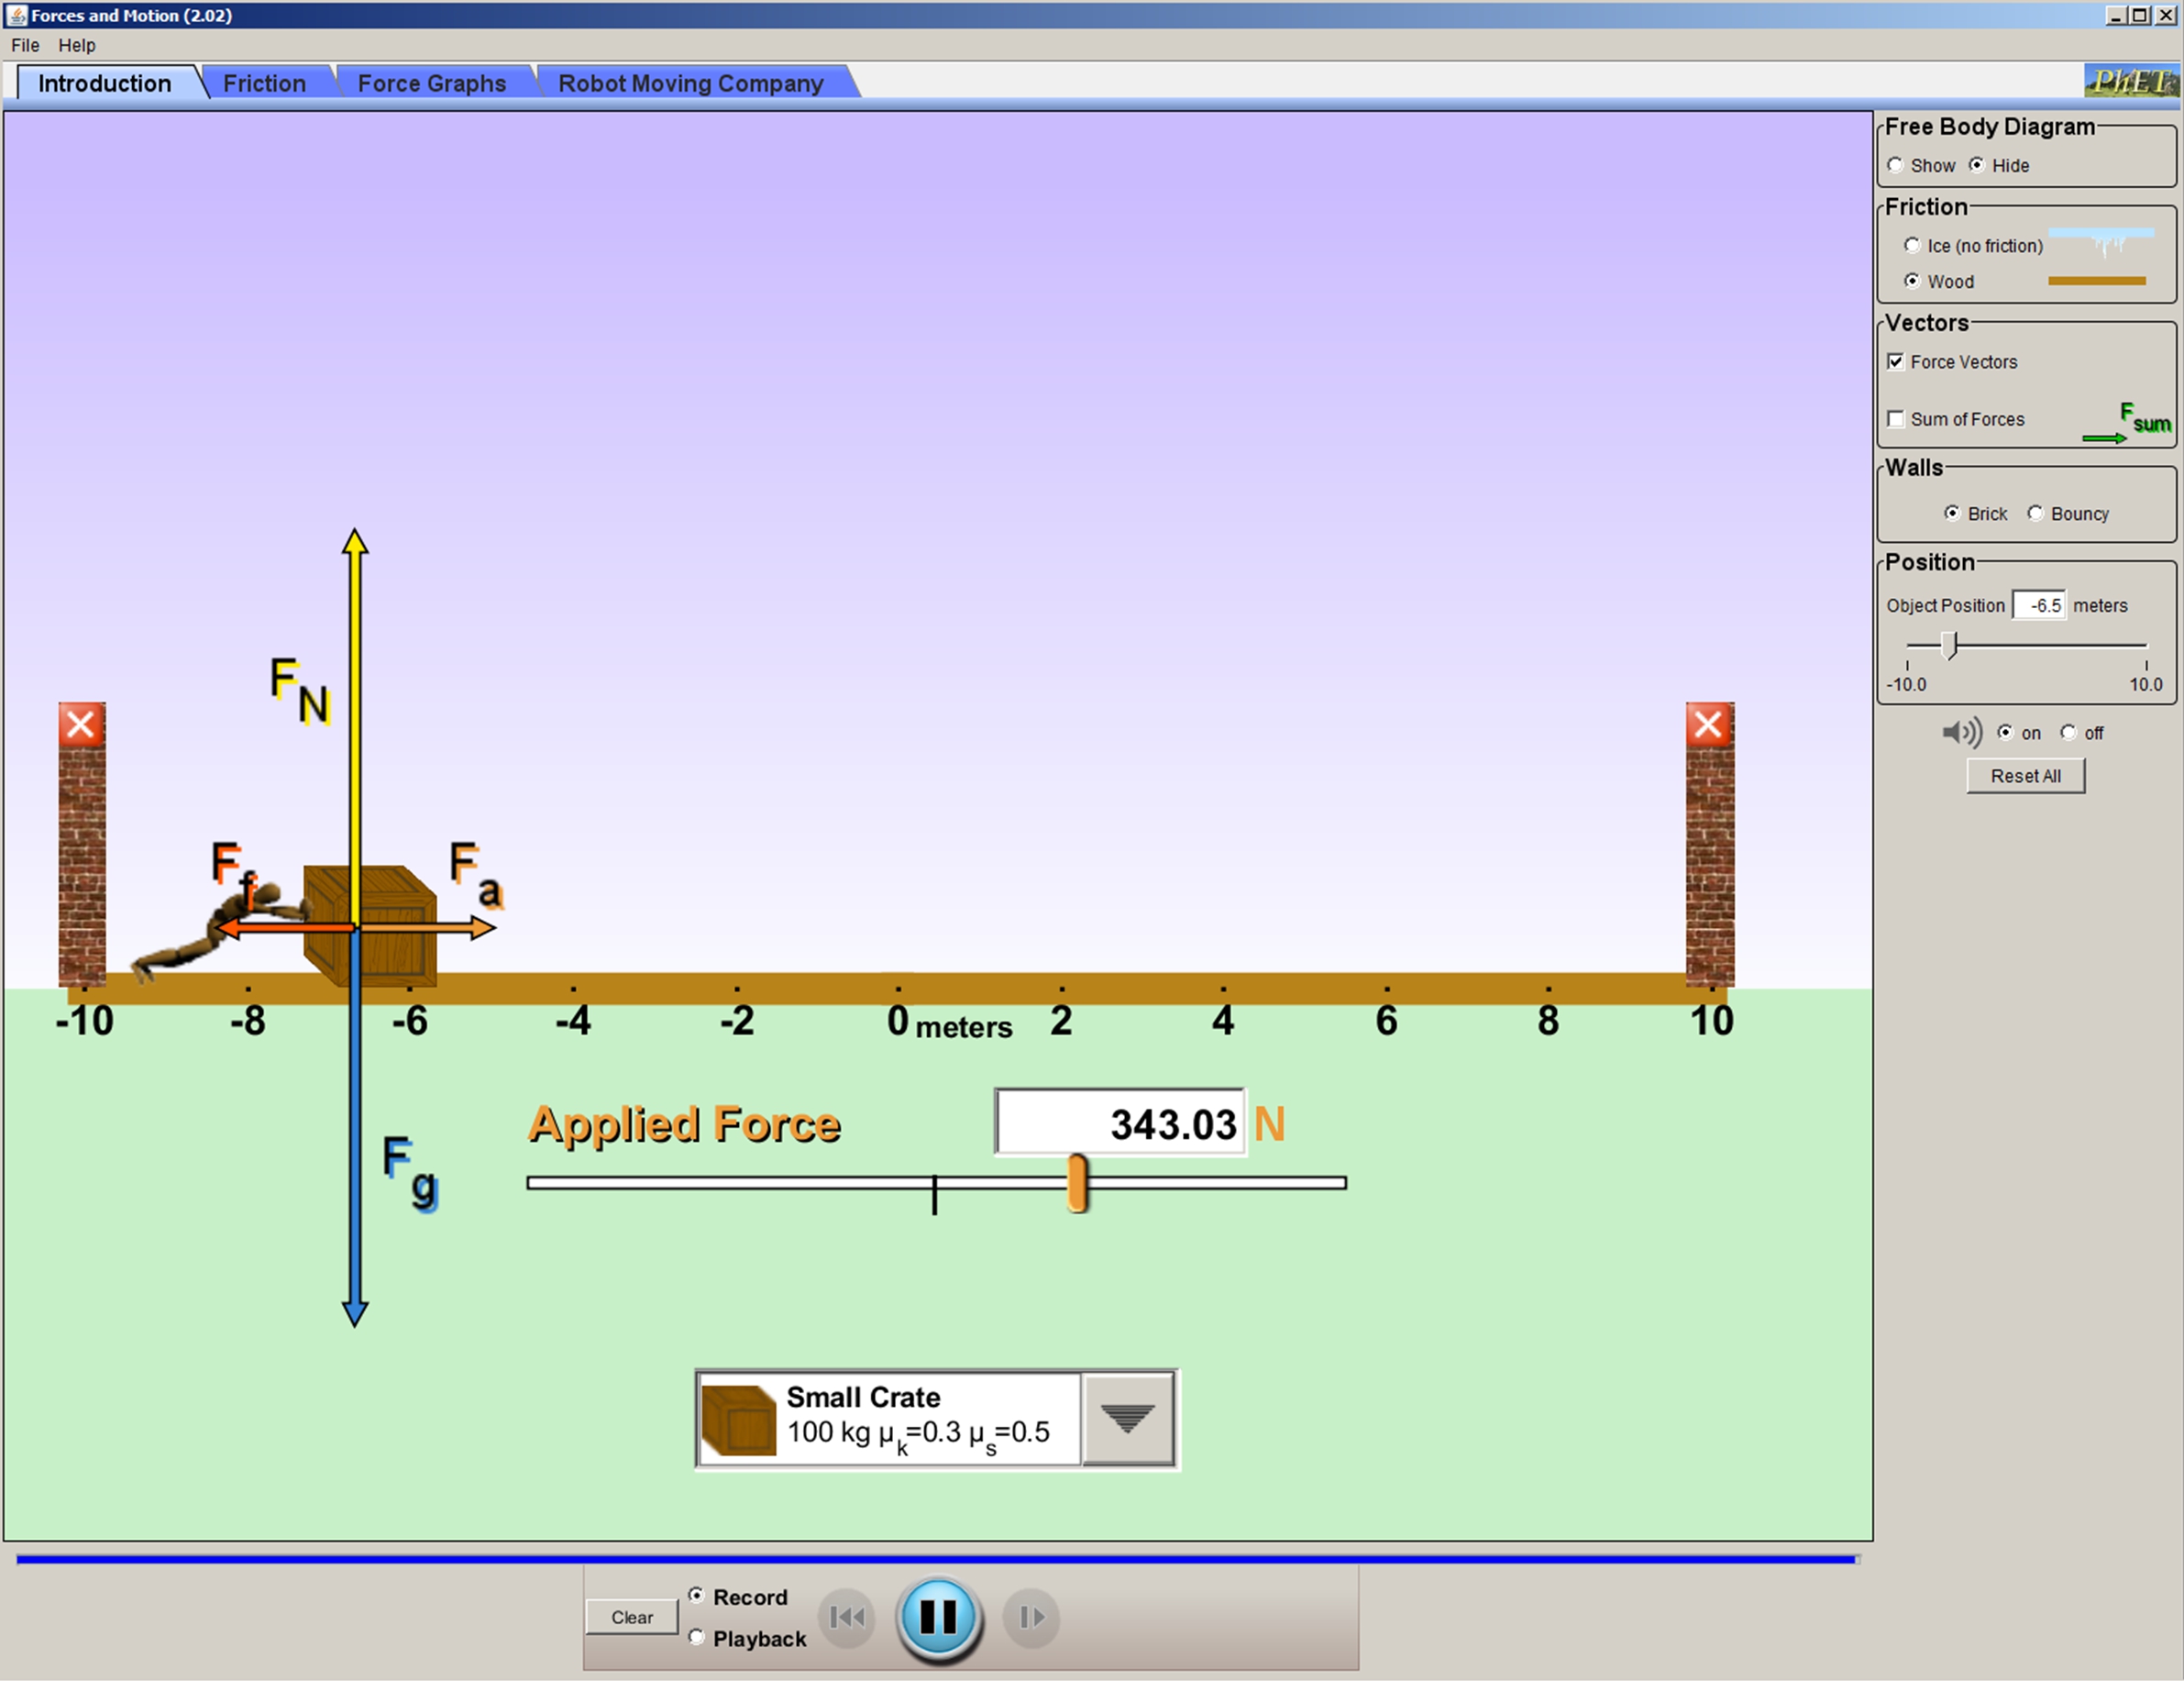This screenshot has width=2184, height=1681.
Task: Select Ice (no friction) option
Action: [x=1912, y=246]
